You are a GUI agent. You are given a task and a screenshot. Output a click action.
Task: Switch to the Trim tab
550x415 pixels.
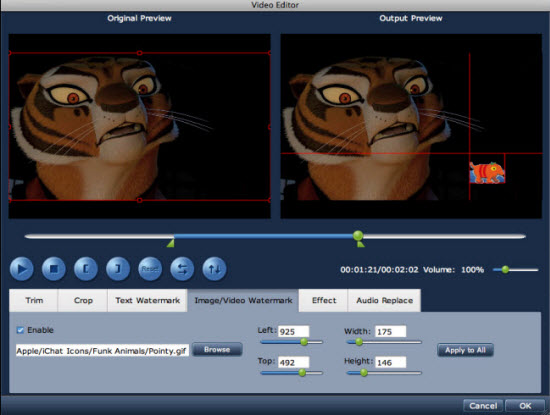tap(34, 300)
